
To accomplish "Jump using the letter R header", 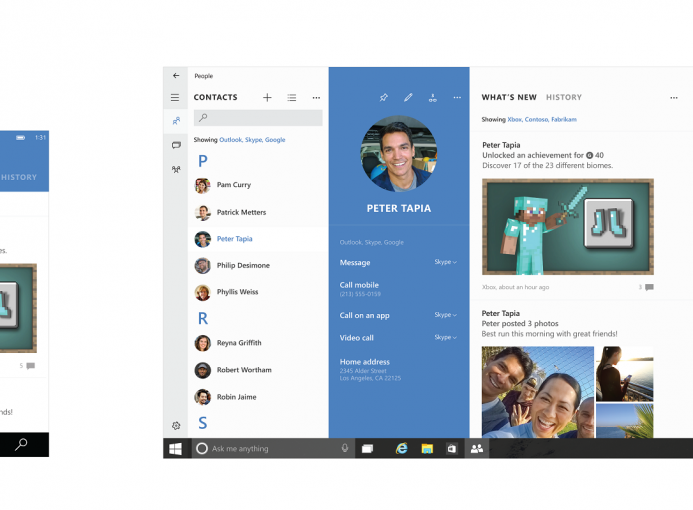I will click(x=203, y=318).
